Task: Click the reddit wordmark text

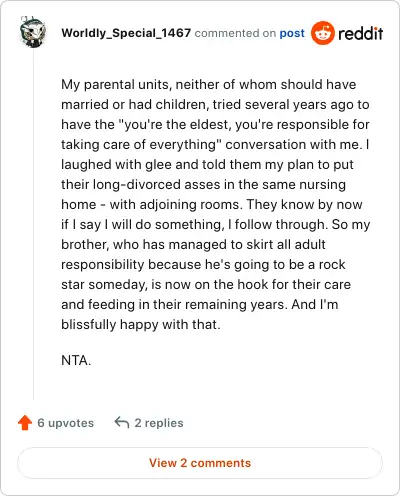Action: [360, 33]
